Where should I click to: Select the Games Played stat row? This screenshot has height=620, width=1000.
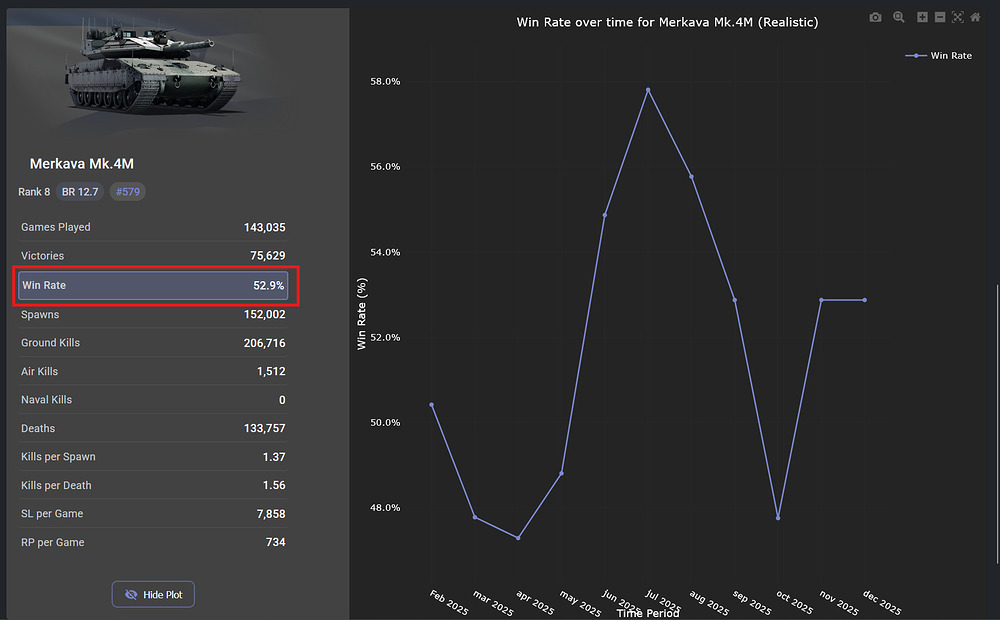point(153,228)
